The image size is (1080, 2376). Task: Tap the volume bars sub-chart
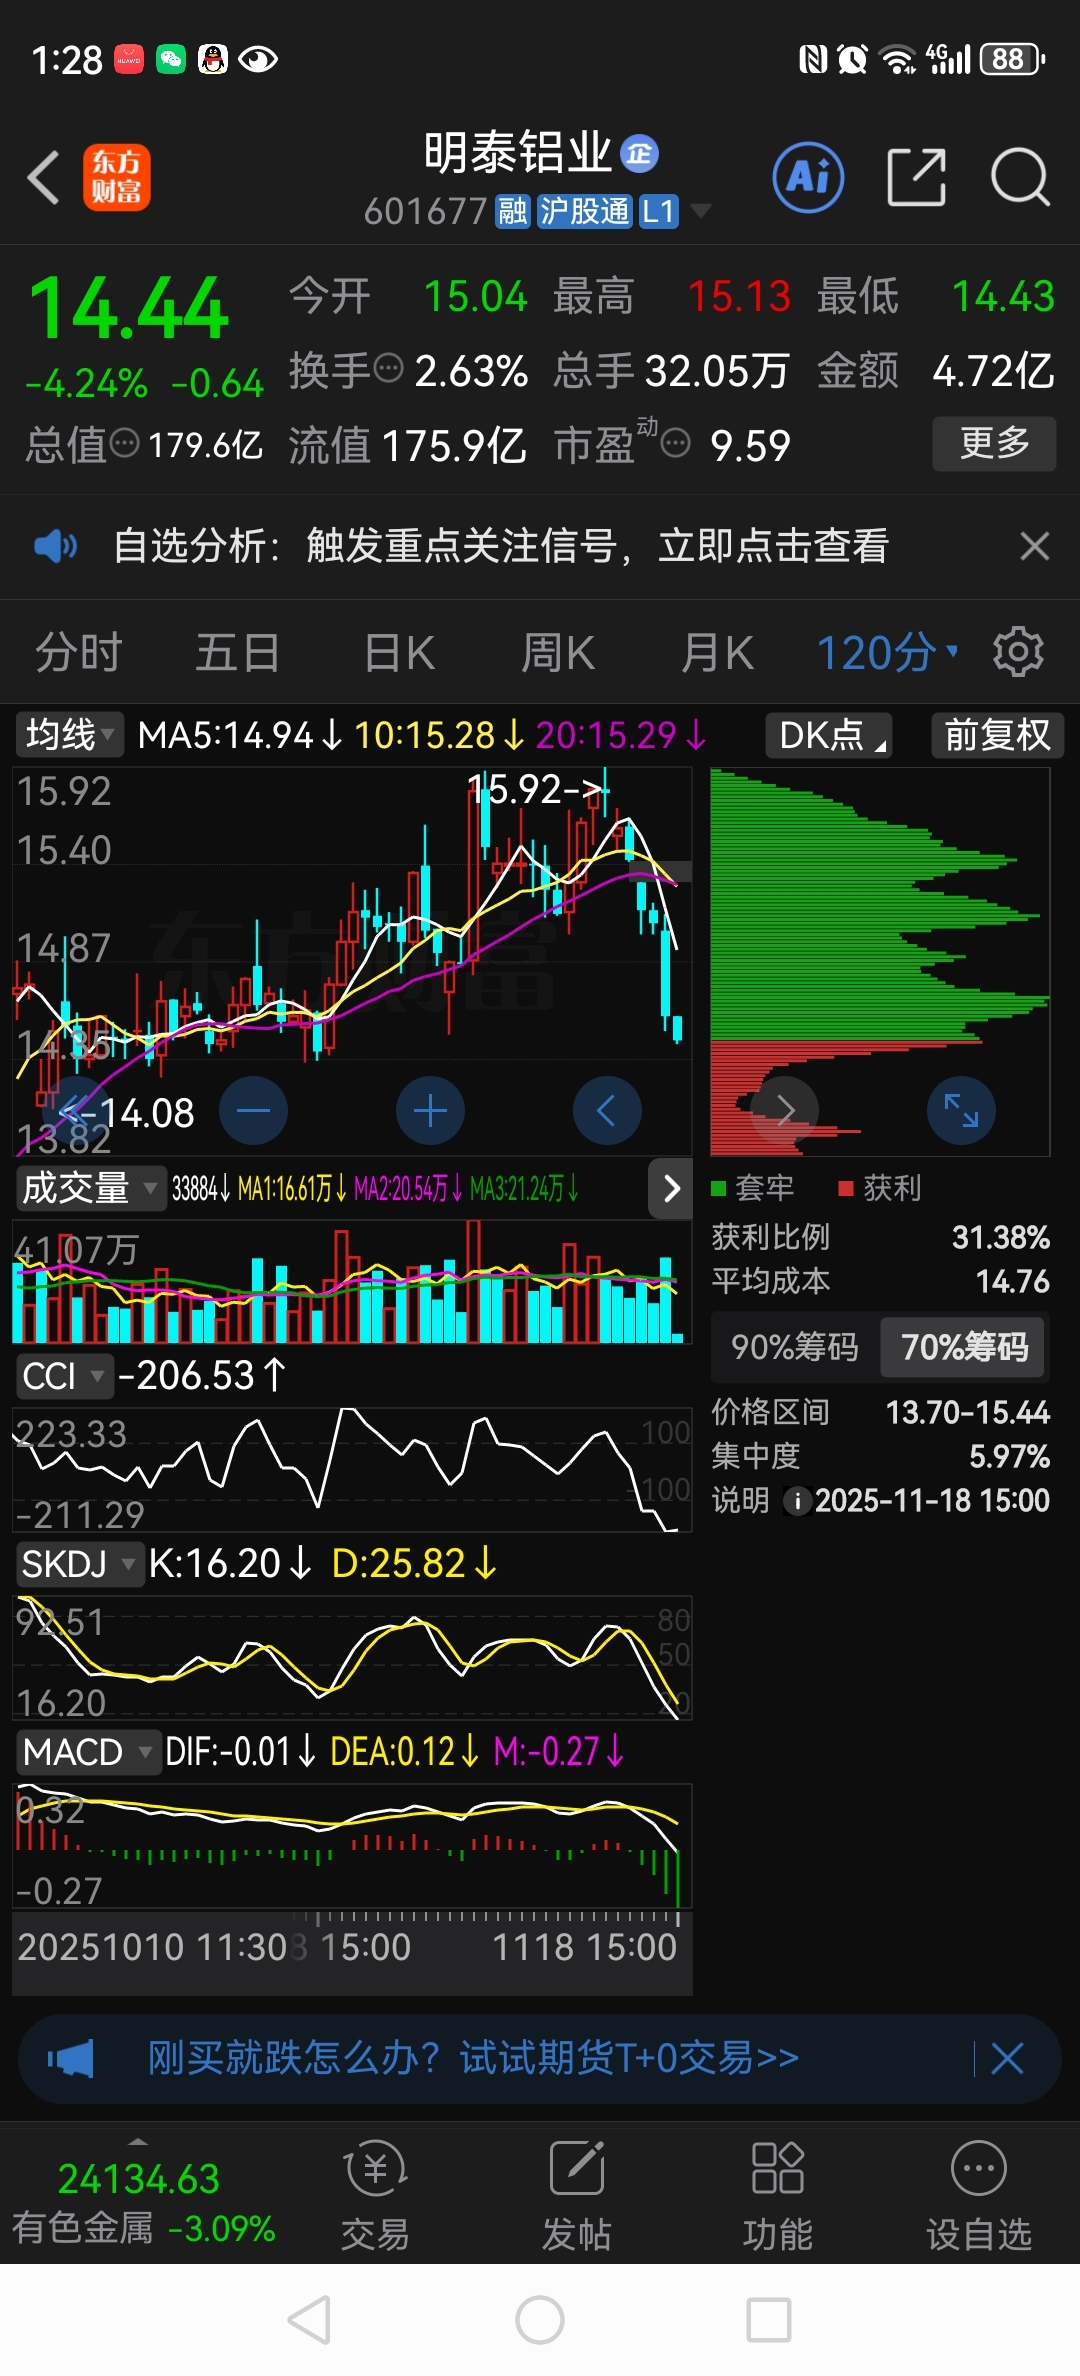pyautogui.click(x=352, y=1284)
